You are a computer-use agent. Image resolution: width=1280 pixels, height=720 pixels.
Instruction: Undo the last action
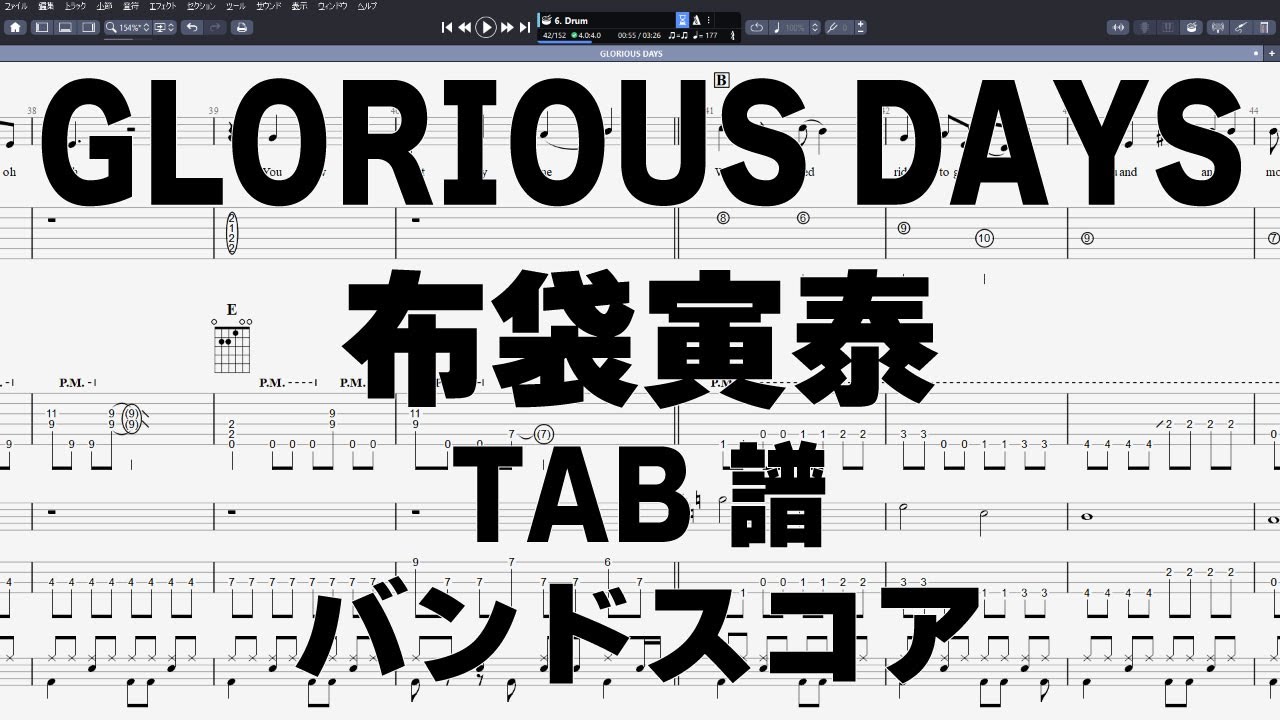[191, 27]
